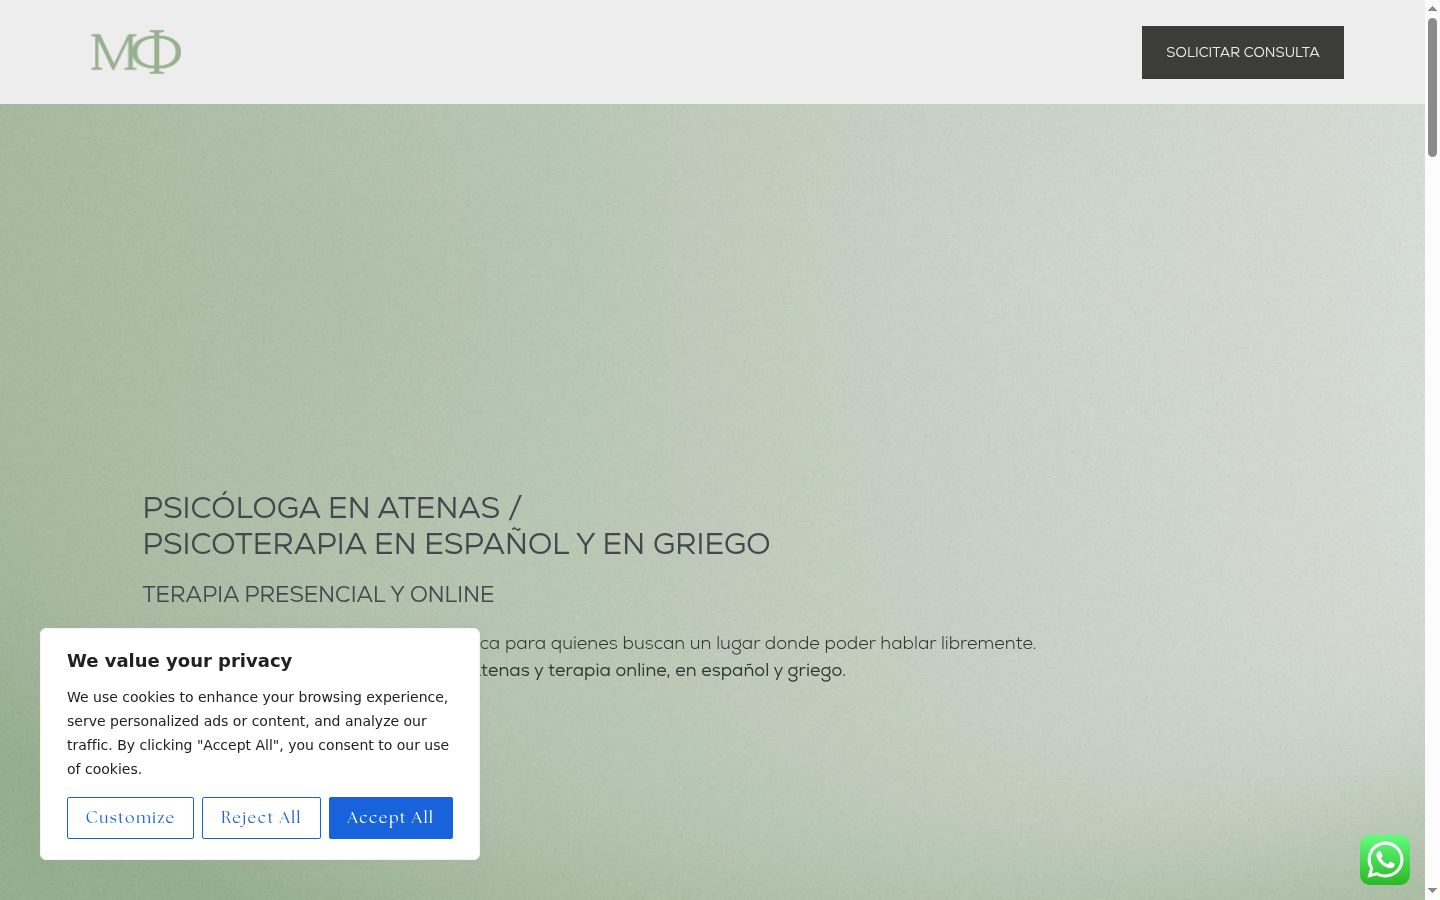Image resolution: width=1440 pixels, height=900 pixels.
Task: Click the scrollbar up arrow
Action: pyautogui.click(x=1432, y=7)
